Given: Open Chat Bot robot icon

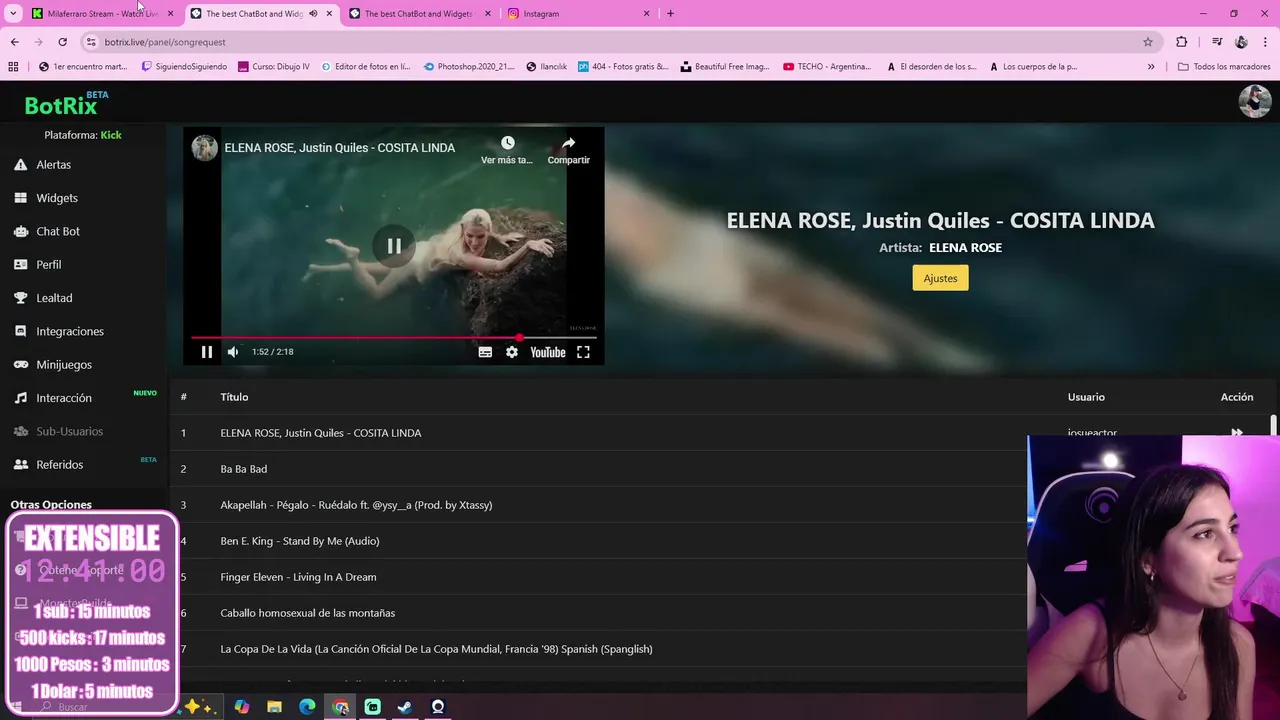Looking at the screenshot, I should click(x=20, y=231).
